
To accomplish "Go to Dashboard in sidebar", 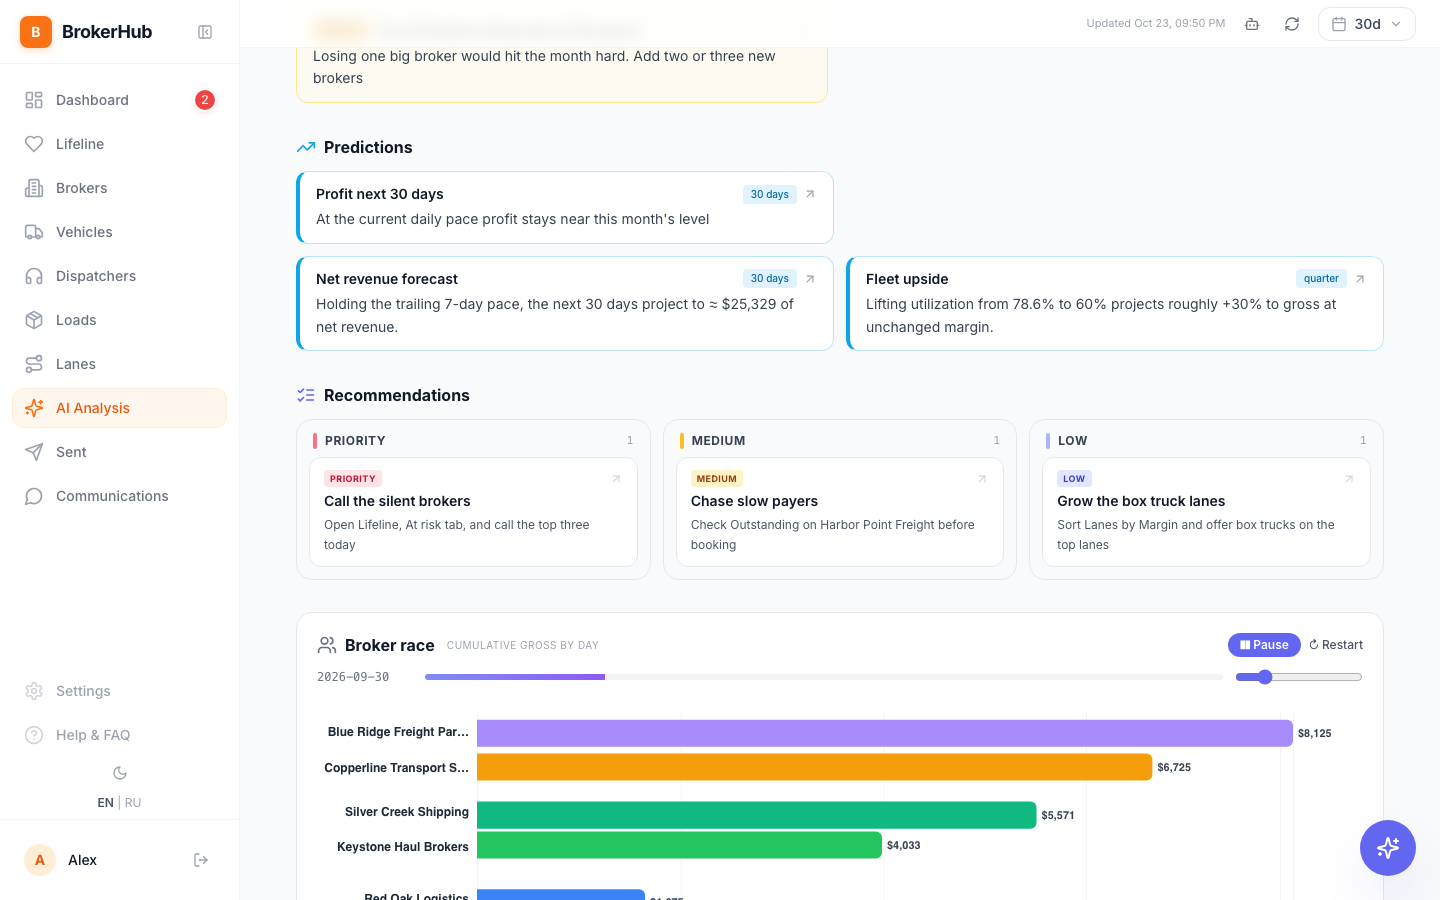I will coord(120,100).
